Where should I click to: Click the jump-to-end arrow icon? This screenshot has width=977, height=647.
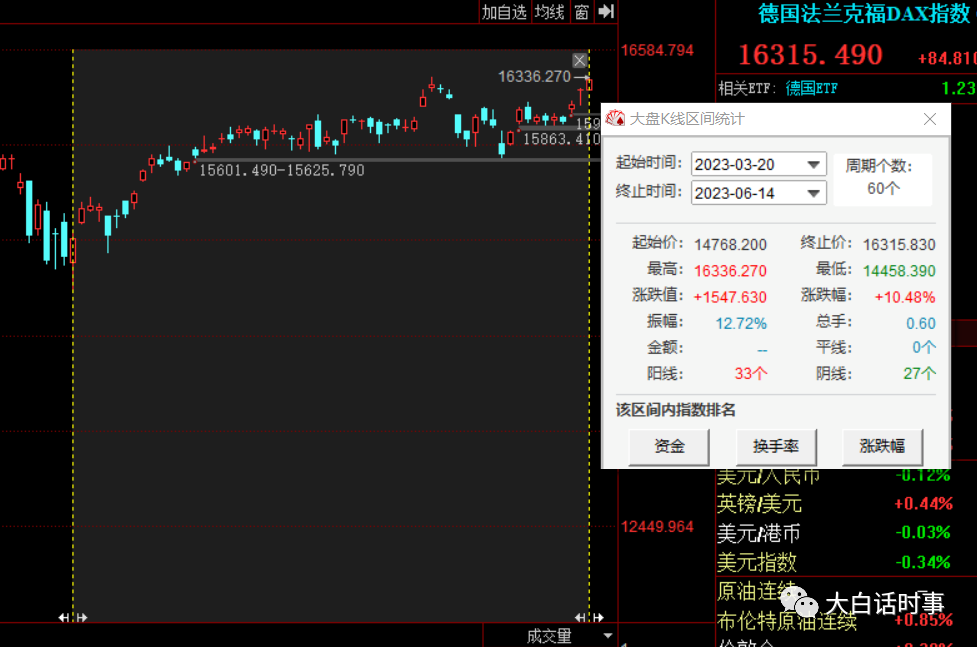point(606,12)
